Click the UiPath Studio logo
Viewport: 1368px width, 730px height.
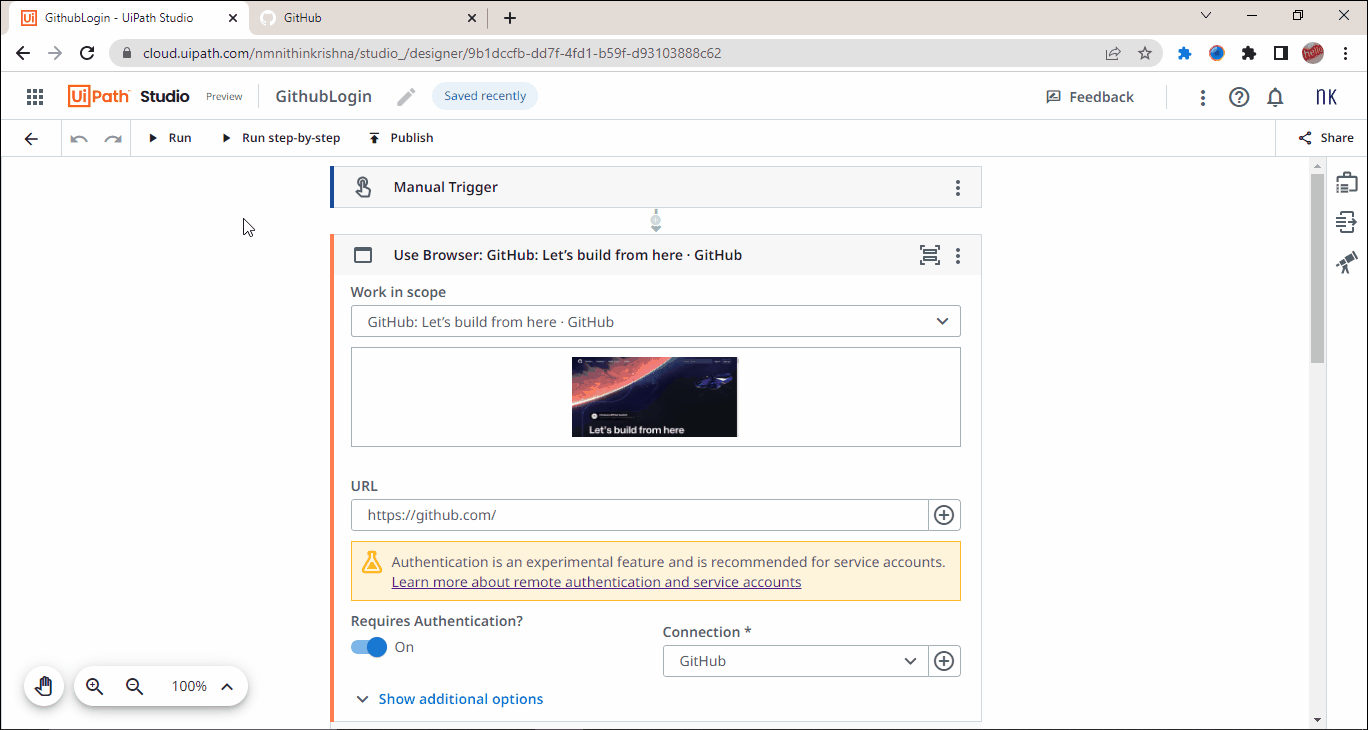click(x=129, y=96)
